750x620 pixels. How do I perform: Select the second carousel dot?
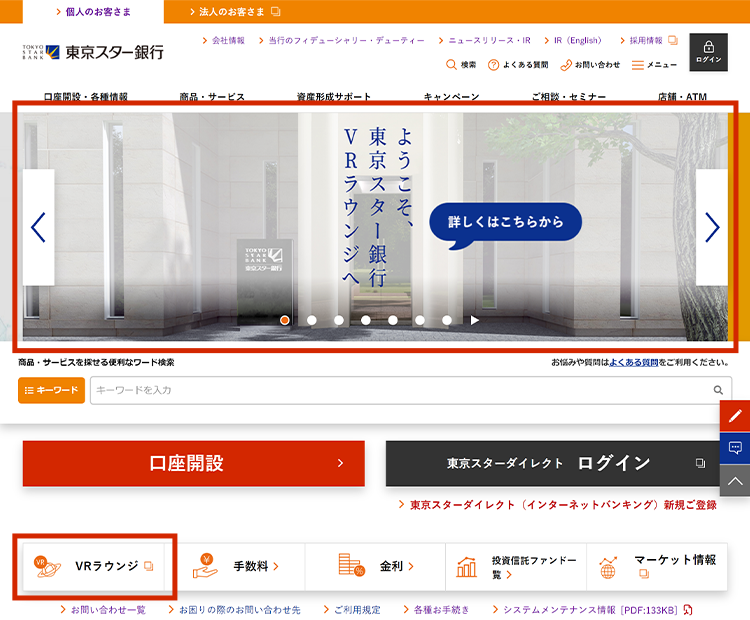point(312,320)
